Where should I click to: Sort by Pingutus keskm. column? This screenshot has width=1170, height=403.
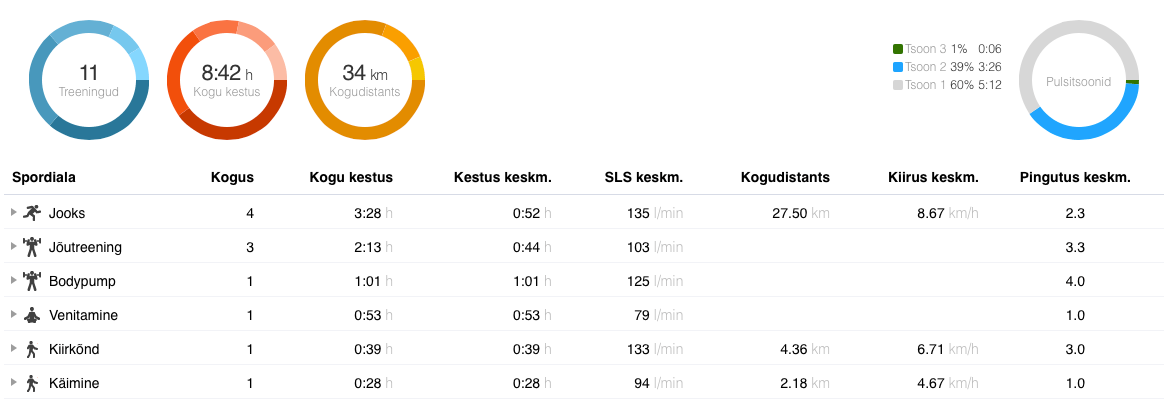click(x=1075, y=178)
